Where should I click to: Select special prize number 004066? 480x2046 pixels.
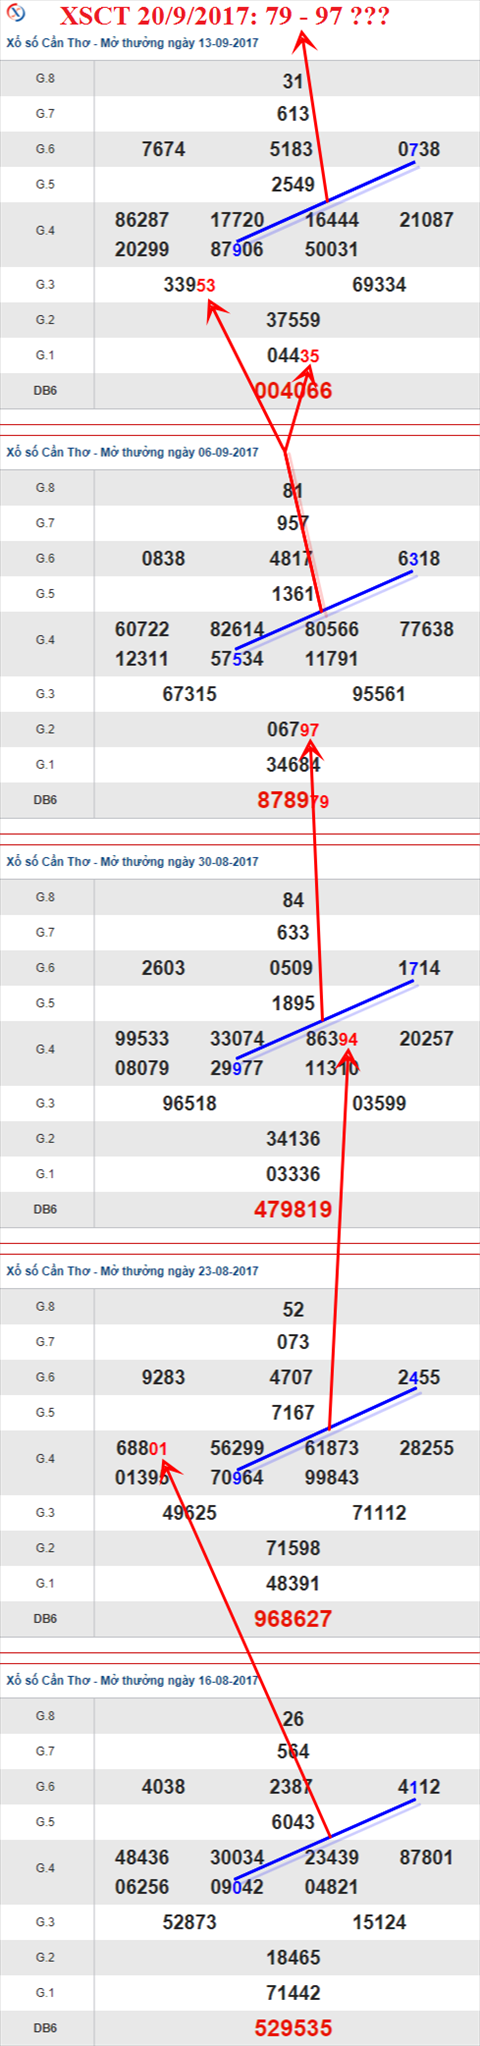pos(293,391)
